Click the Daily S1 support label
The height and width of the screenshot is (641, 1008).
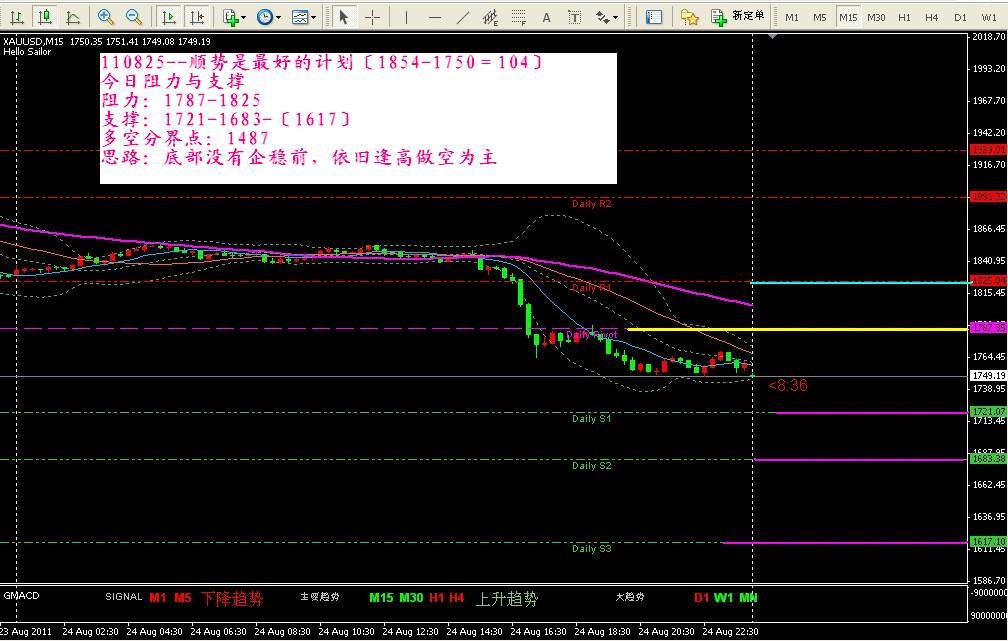tap(591, 419)
